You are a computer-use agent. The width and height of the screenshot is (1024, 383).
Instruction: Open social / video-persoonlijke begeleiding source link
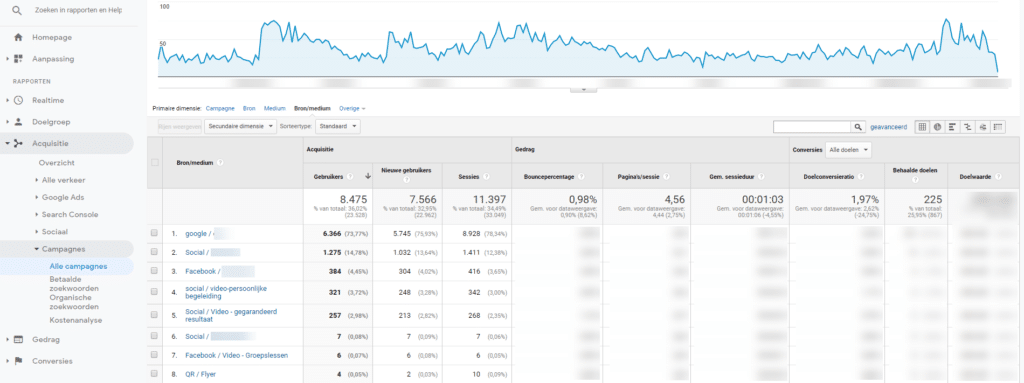(226, 292)
